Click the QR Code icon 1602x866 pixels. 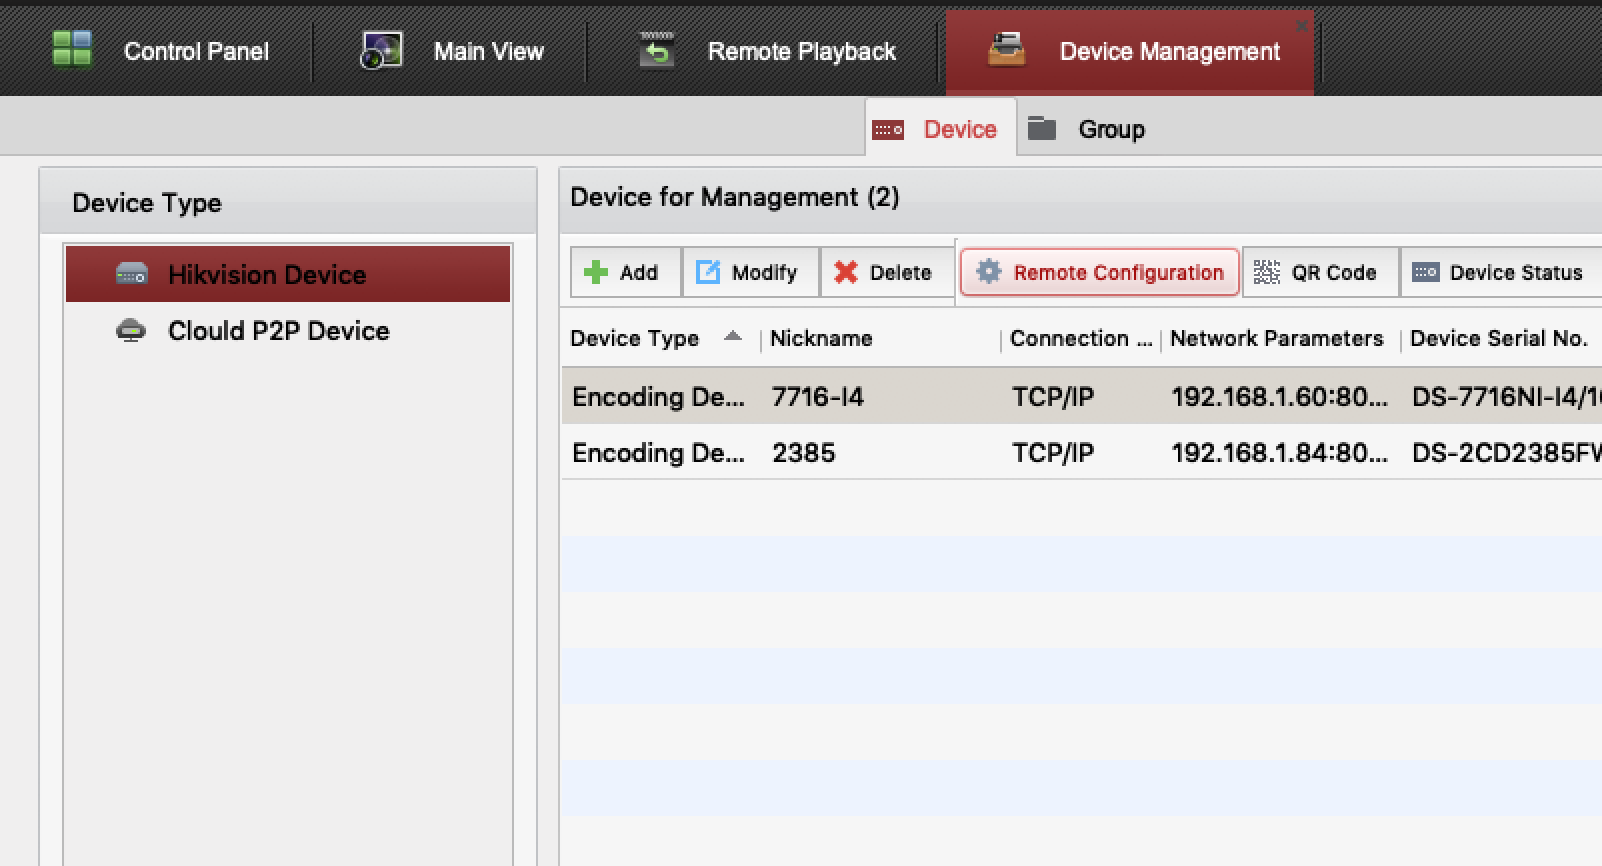point(1267,272)
